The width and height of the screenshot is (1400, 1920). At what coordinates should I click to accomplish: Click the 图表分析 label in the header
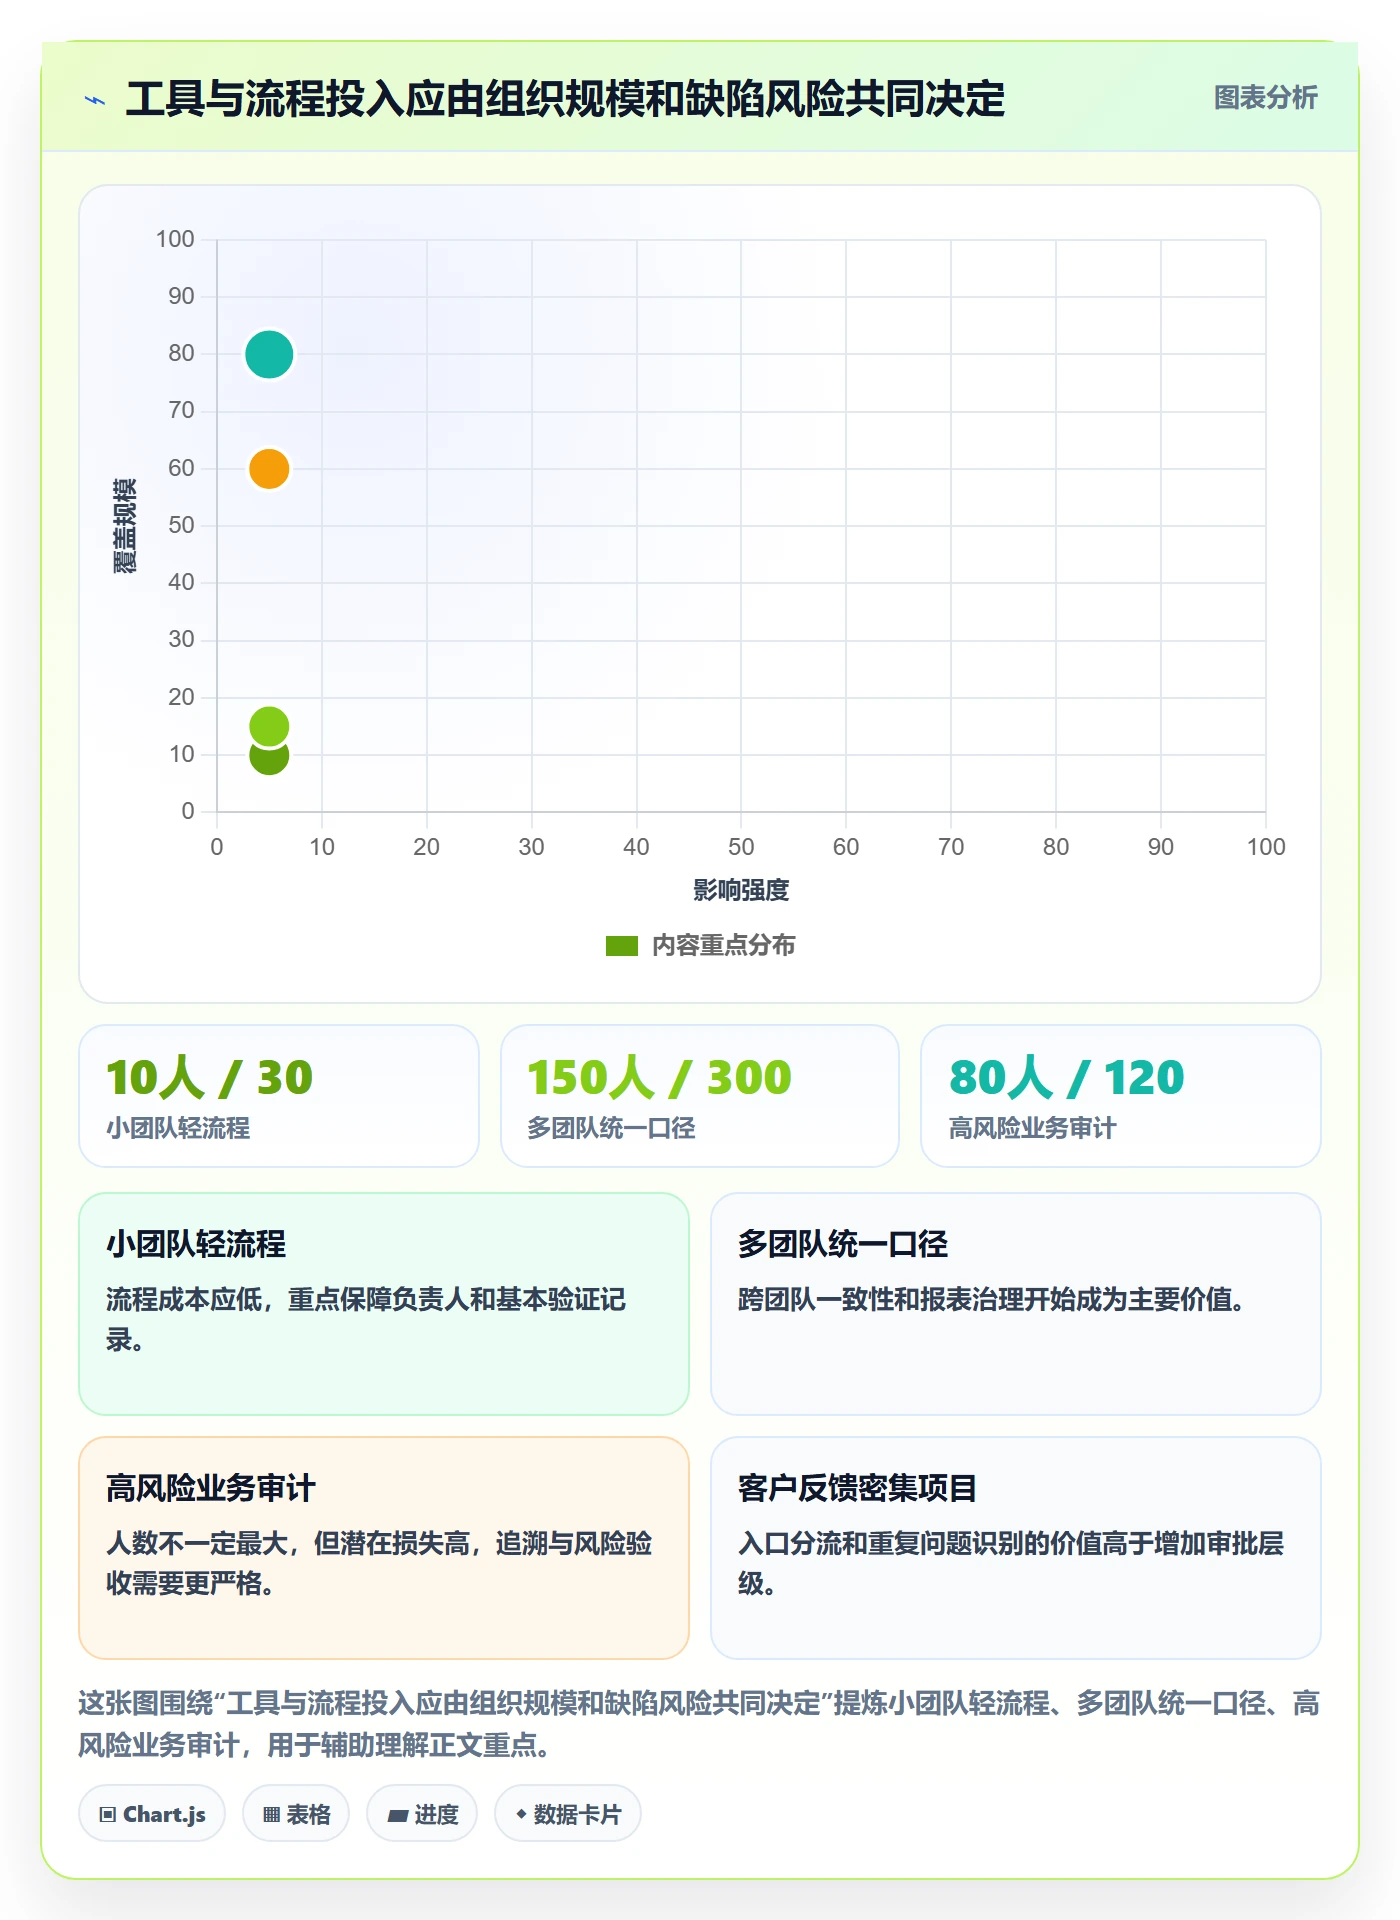coord(1265,98)
